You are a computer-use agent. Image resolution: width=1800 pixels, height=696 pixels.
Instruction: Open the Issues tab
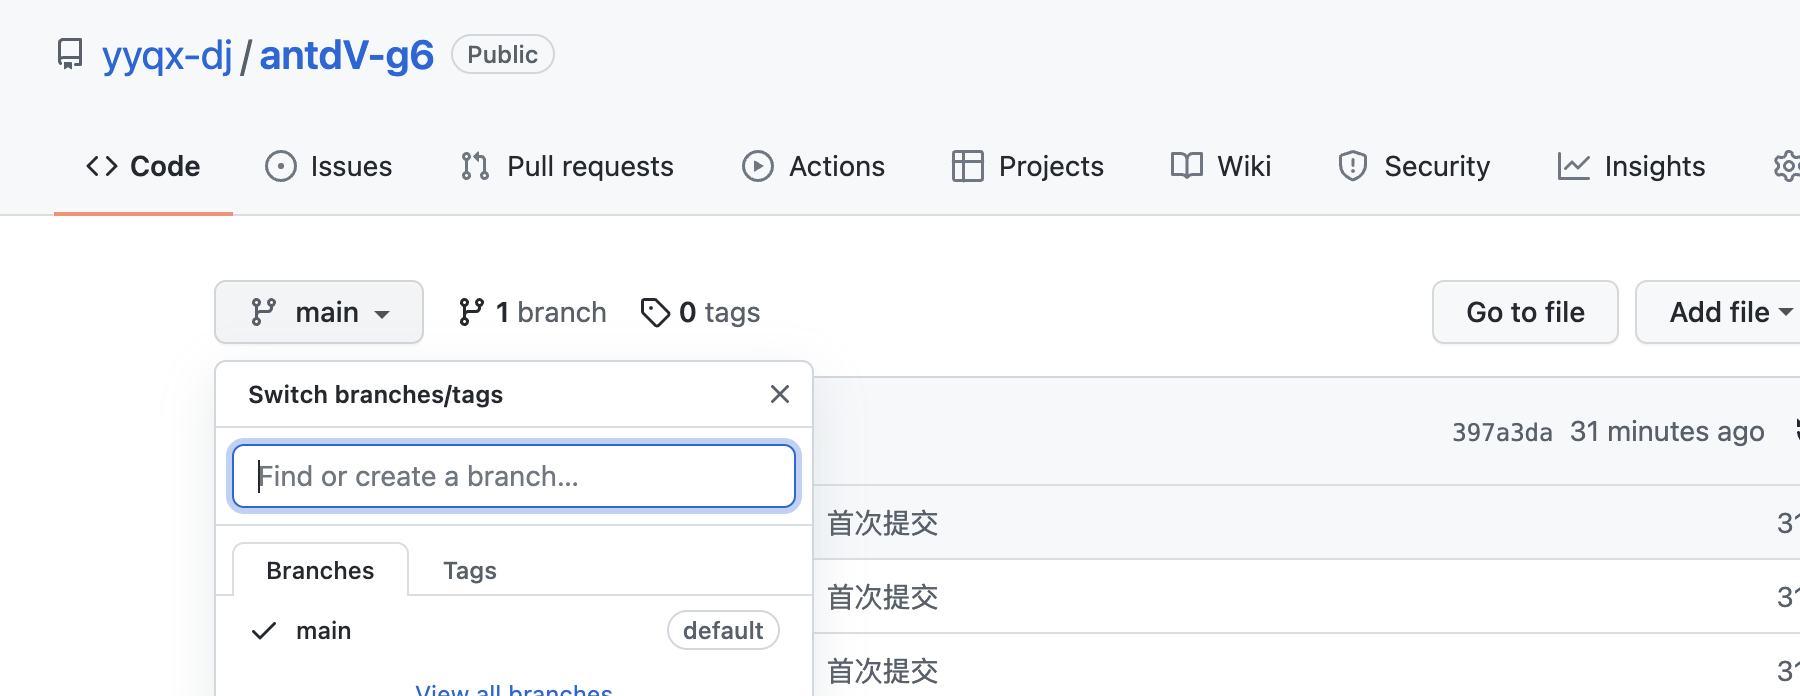point(329,166)
